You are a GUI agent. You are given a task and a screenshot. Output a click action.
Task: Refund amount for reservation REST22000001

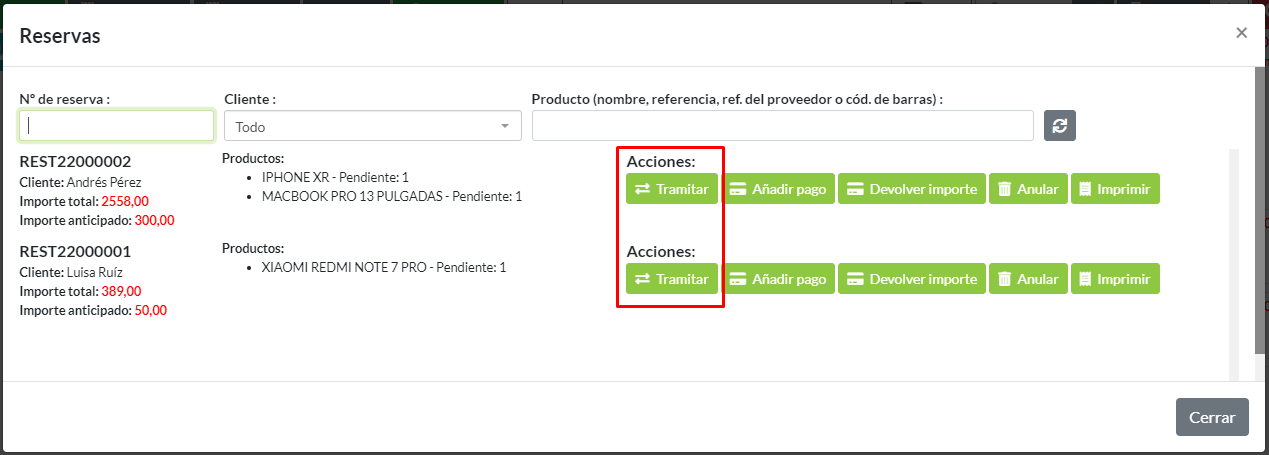pyautogui.click(x=911, y=279)
